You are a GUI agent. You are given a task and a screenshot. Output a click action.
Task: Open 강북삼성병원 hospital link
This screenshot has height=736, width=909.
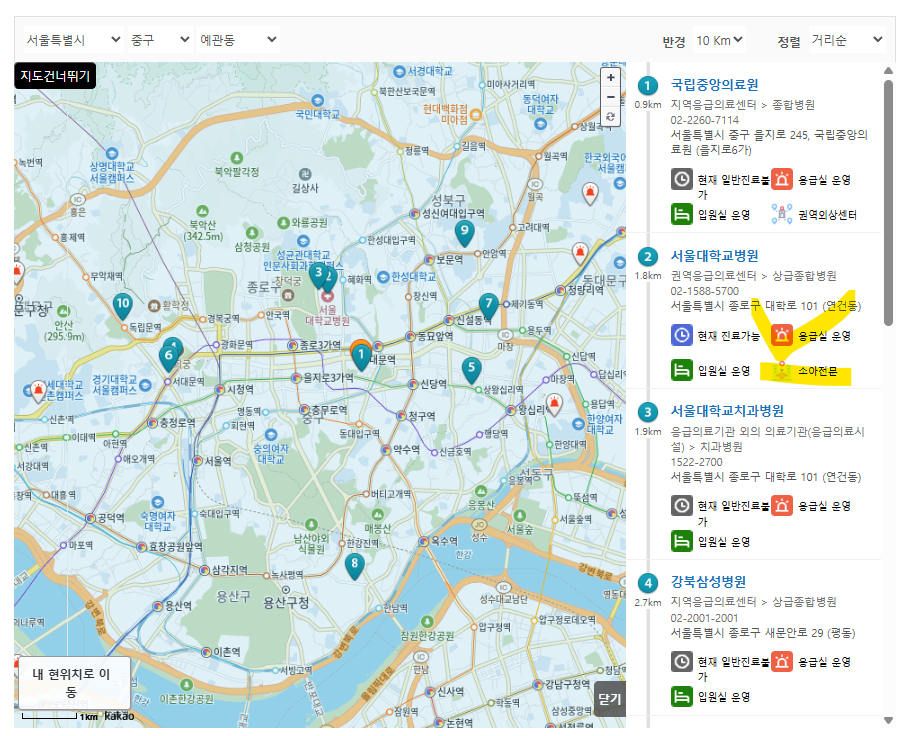pos(708,581)
